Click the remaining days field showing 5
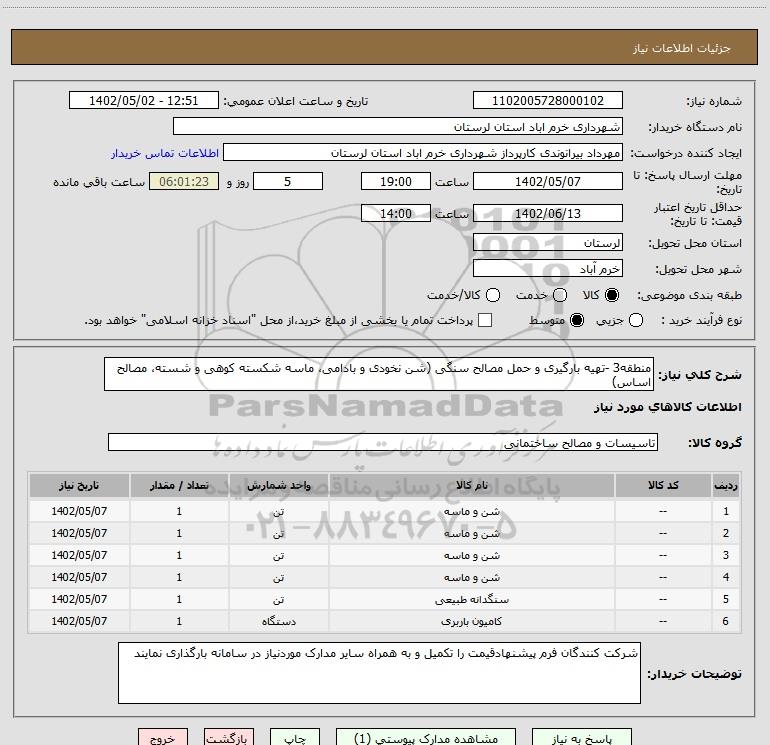Image resolution: width=770 pixels, height=745 pixels. tap(288, 181)
